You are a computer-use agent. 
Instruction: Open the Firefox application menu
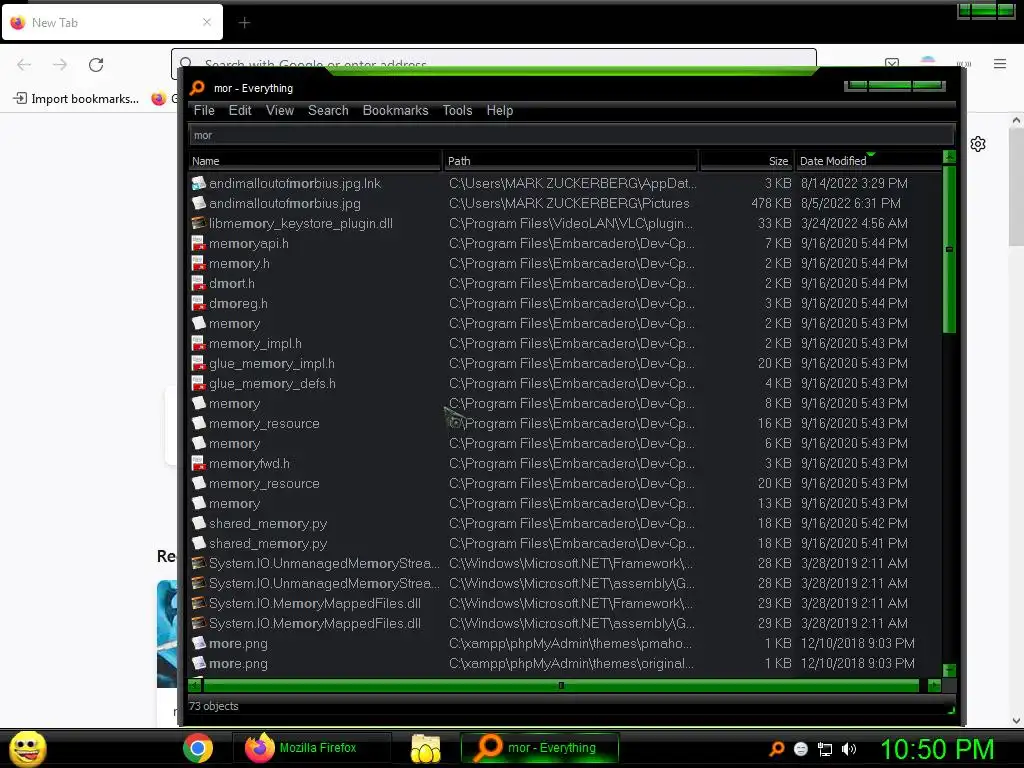1000,64
